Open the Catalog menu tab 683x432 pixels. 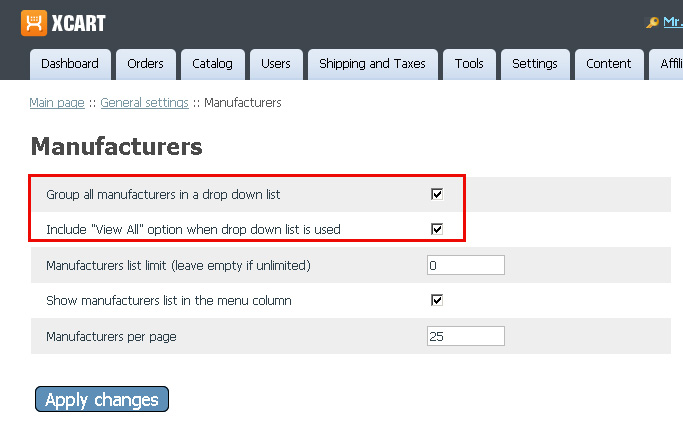(x=212, y=64)
